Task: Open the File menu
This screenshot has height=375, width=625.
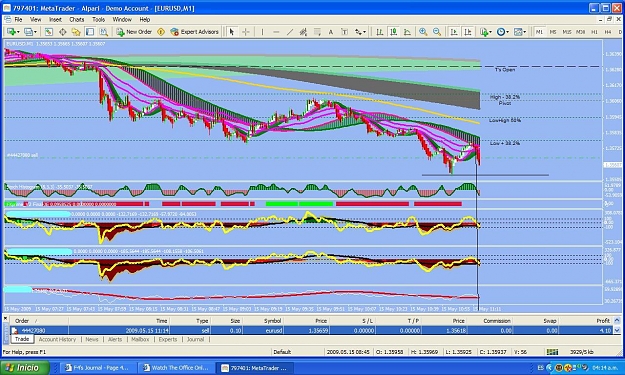Action: coord(18,19)
